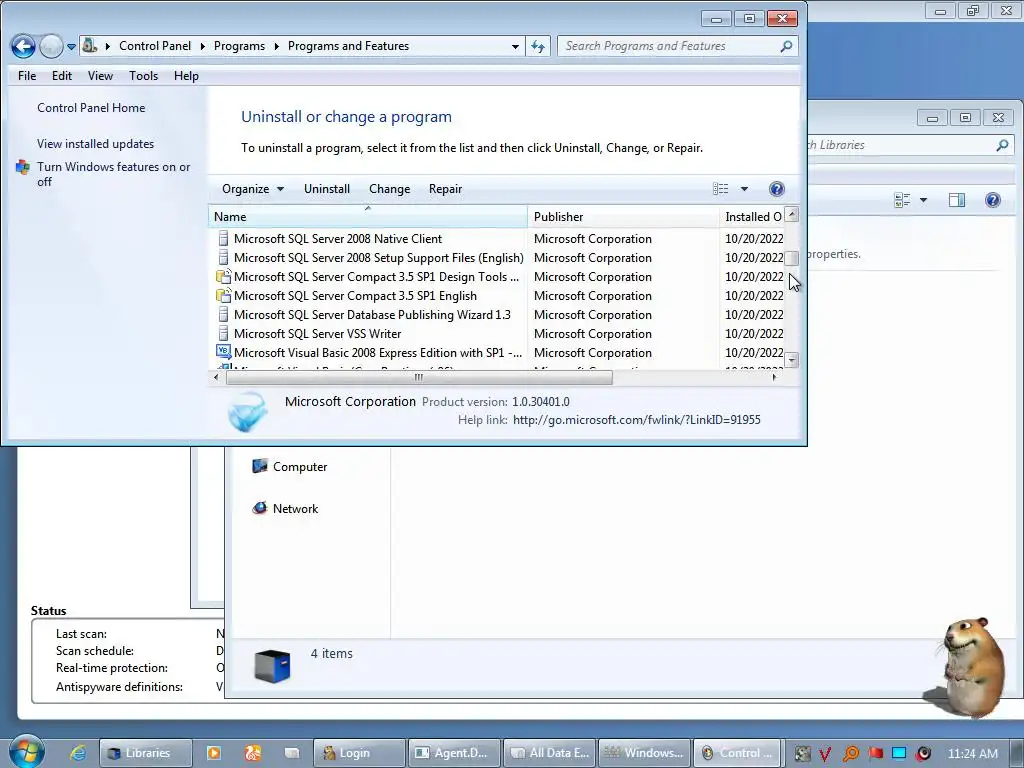Screen dimensions: 1024x768
Task: Click the Uninstall toolbar button
Action: [x=327, y=189]
